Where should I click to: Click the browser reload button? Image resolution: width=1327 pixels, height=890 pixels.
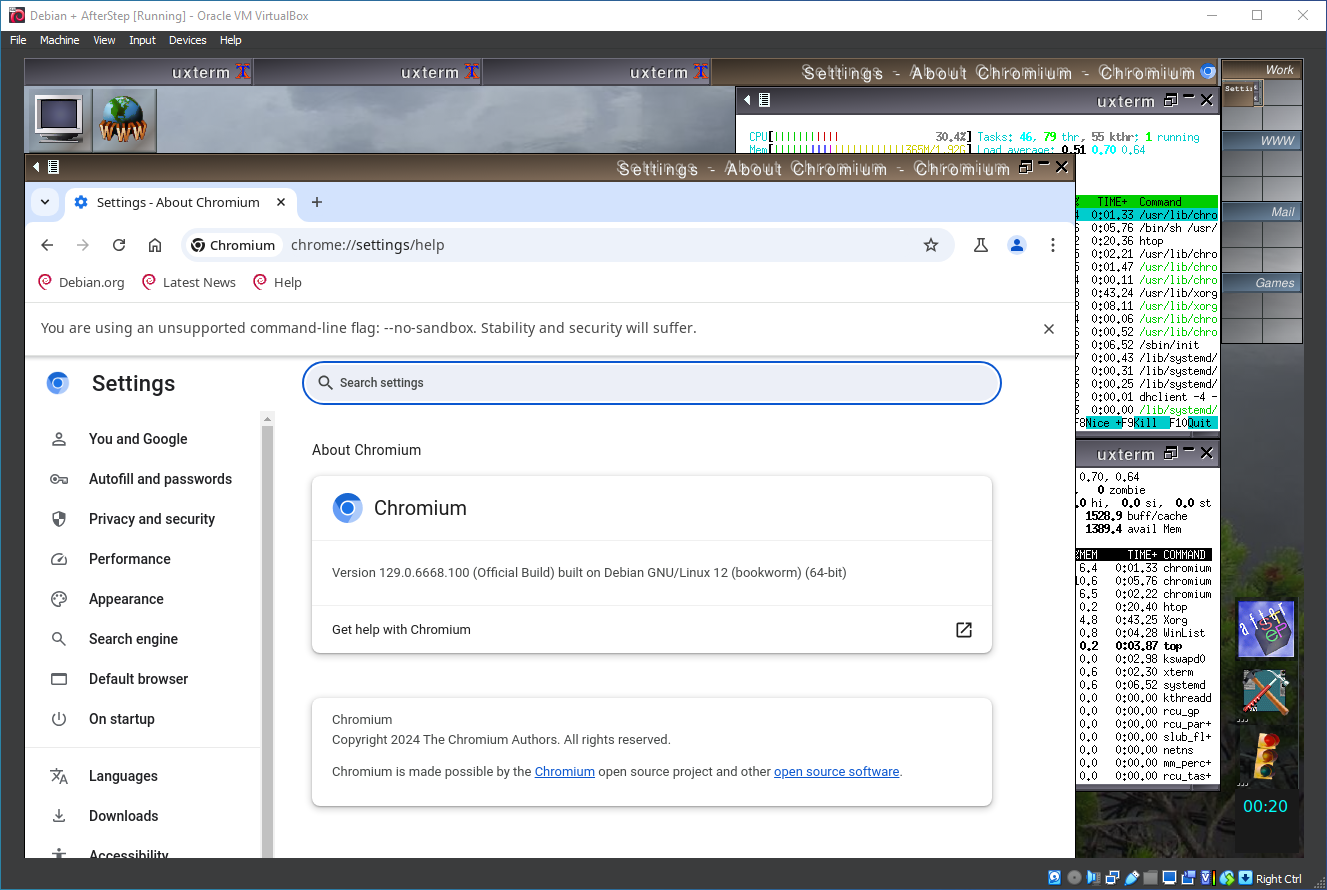[x=119, y=245]
